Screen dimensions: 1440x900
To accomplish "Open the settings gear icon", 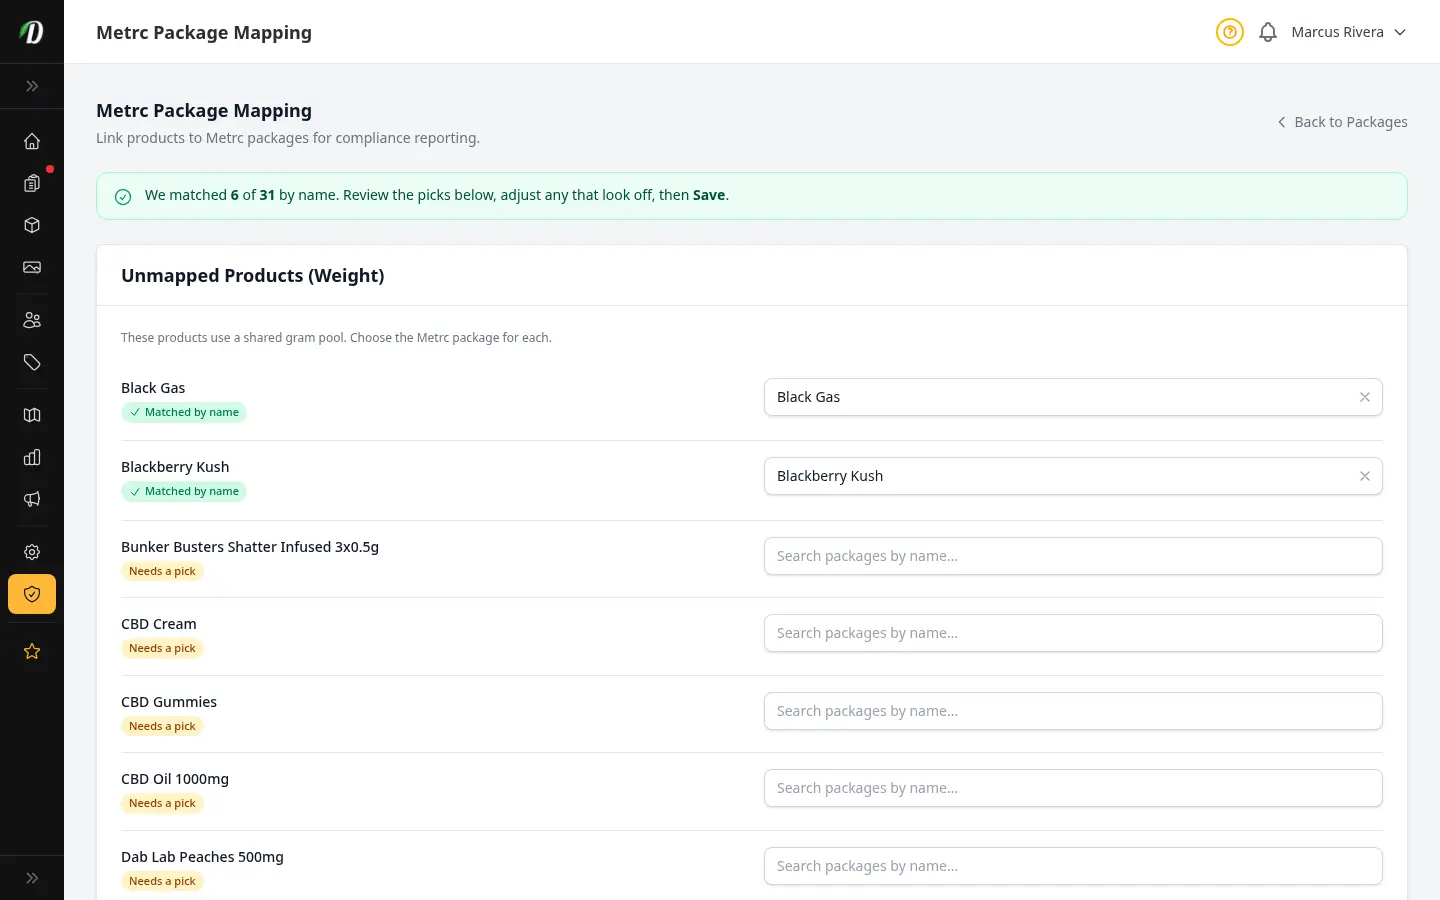I will point(32,552).
